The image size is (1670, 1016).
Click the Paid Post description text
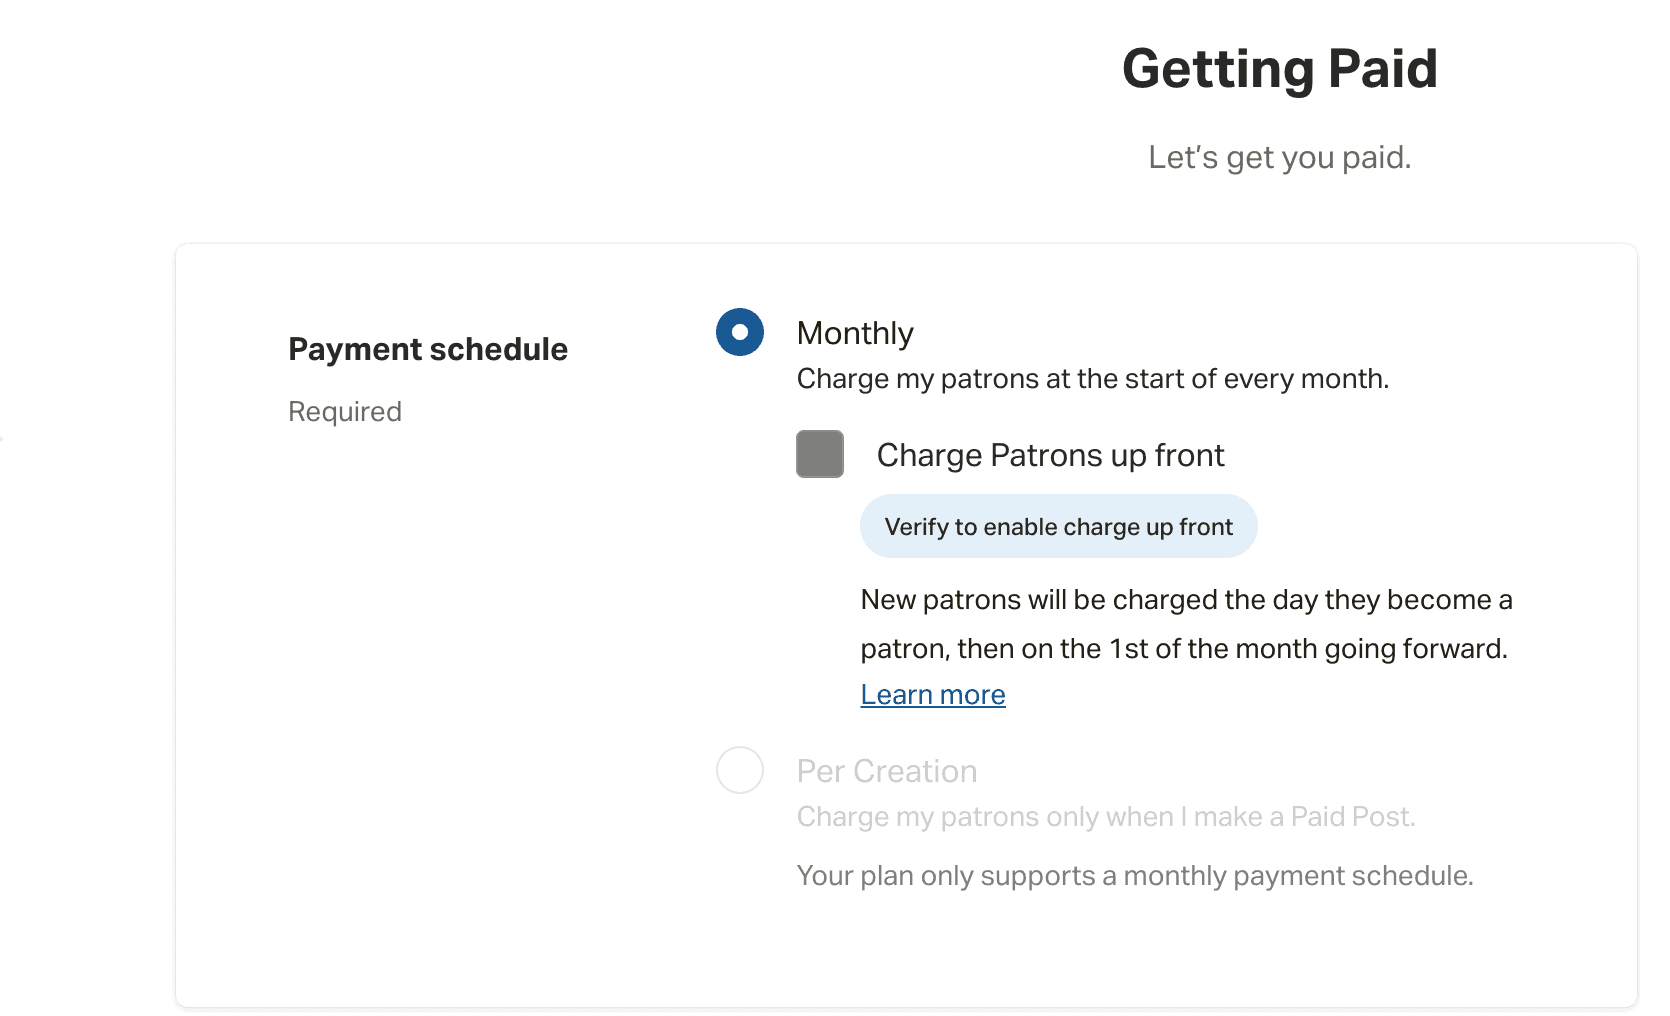coord(1106,817)
